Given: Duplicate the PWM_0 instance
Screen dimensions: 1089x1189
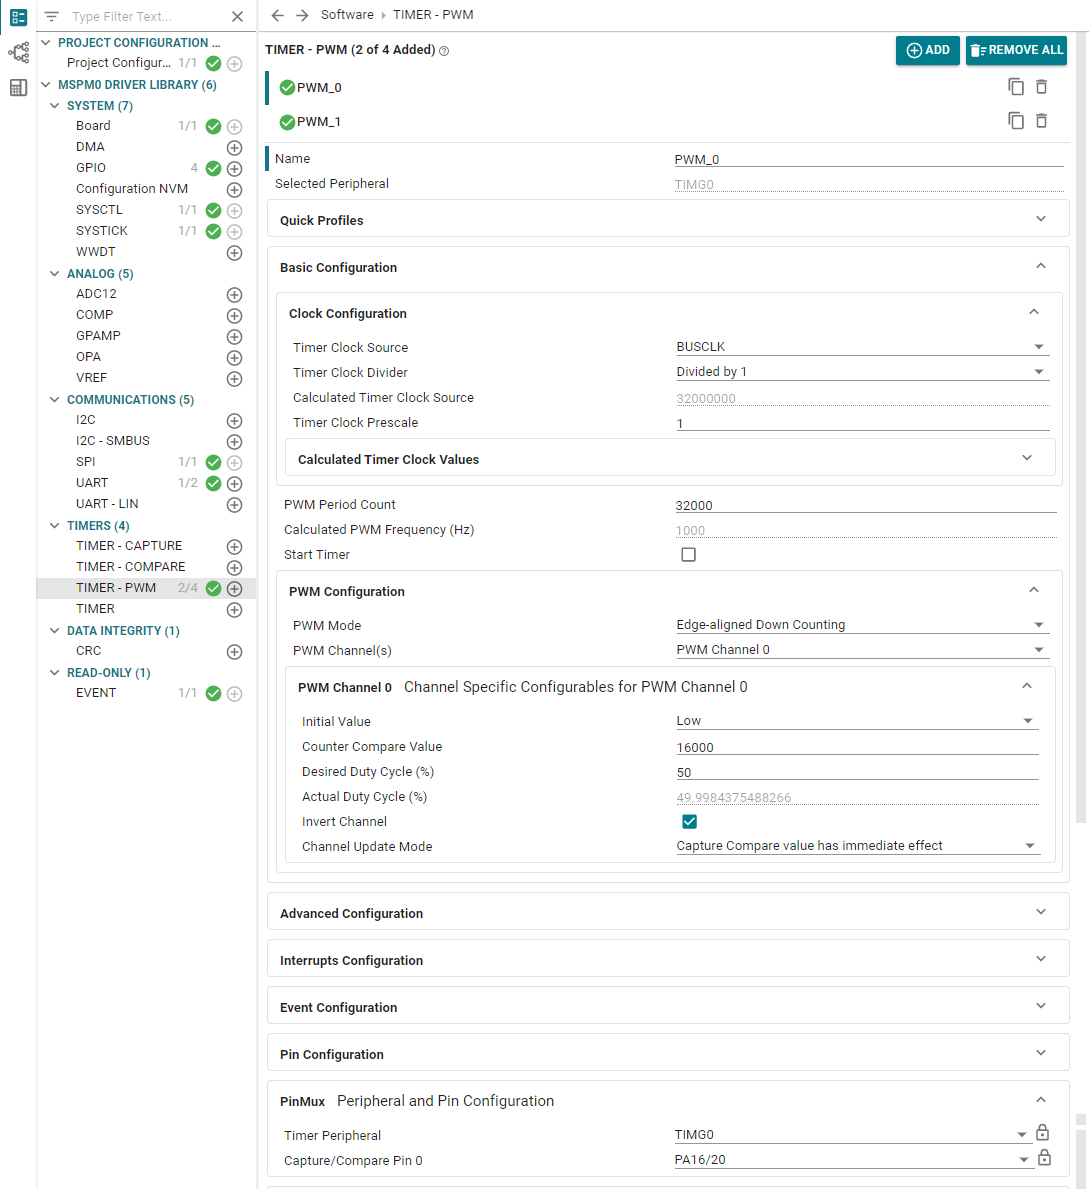Looking at the screenshot, I should 1015,87.
